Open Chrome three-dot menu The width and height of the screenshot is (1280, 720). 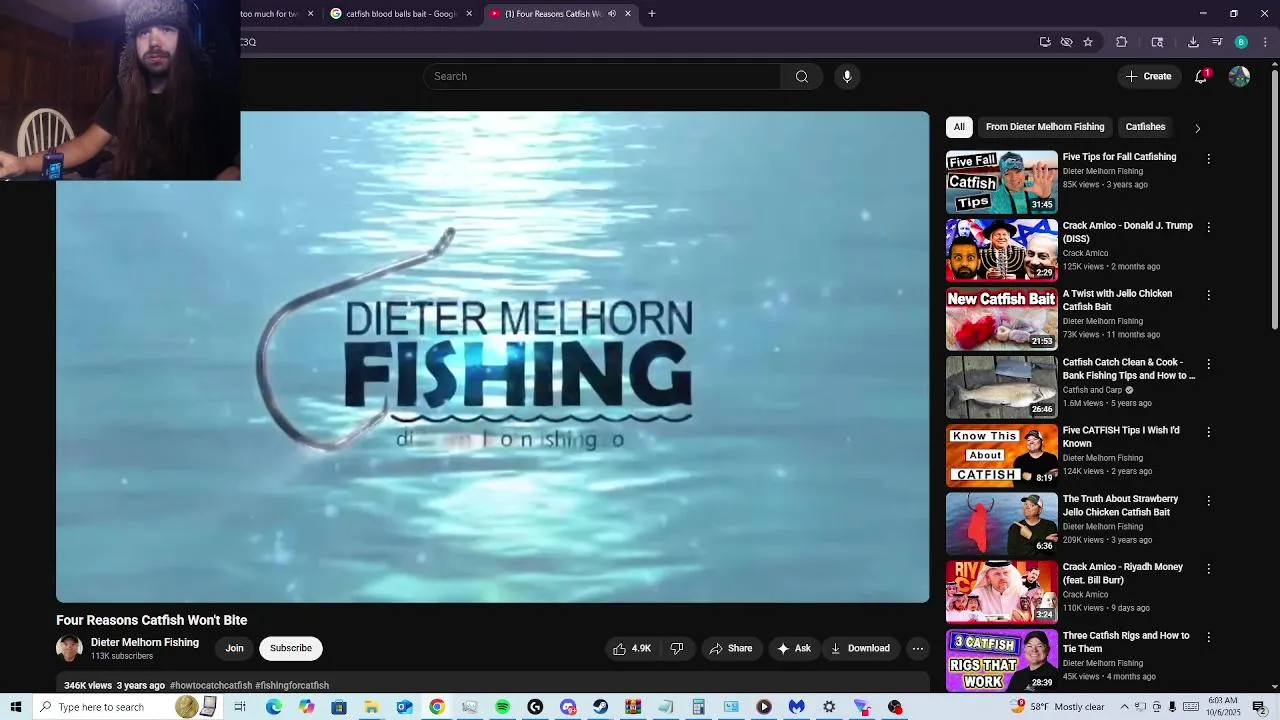click(x=1265, y=42)
